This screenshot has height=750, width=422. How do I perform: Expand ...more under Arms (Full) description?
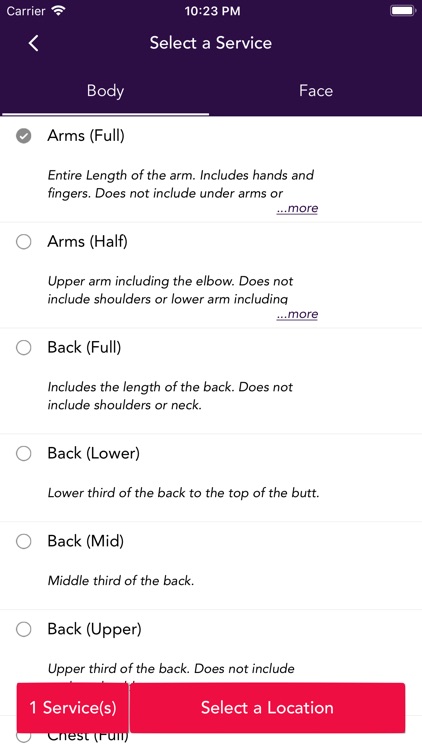click(297, 209)
